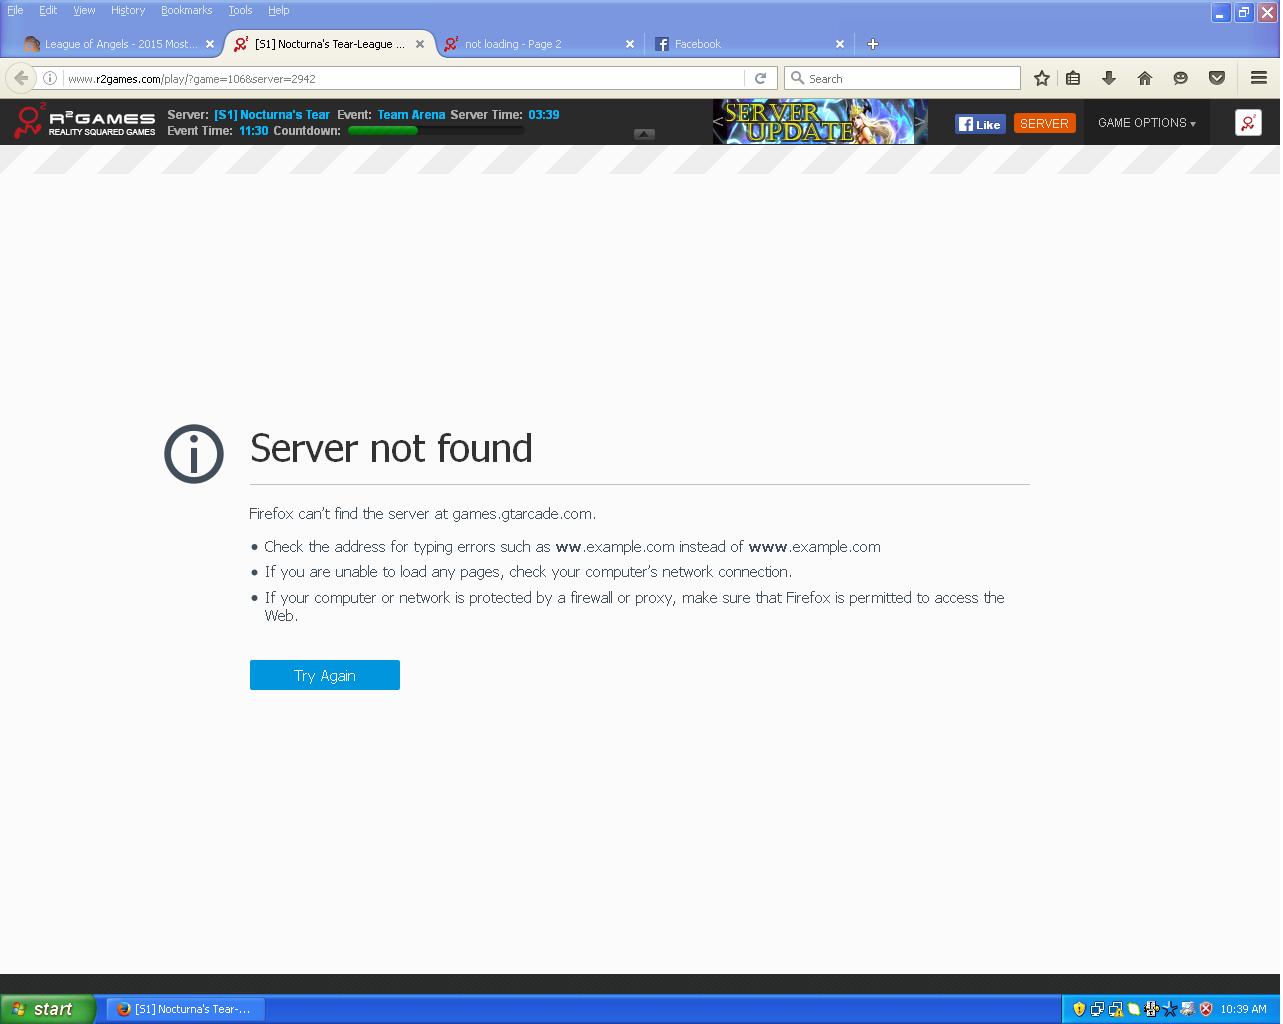Click the orange SERVER button

click(x=1044, y=123)
